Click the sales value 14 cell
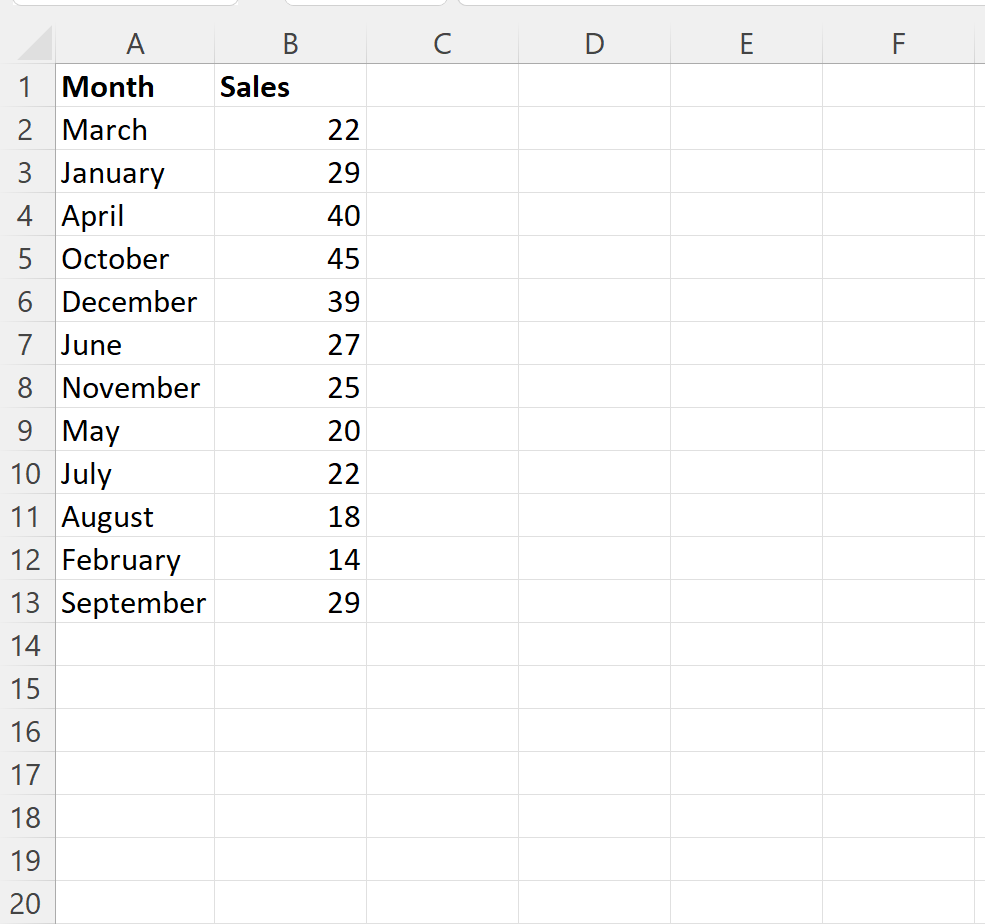This screenshot has height=924, width=985. tap(290, 558)
